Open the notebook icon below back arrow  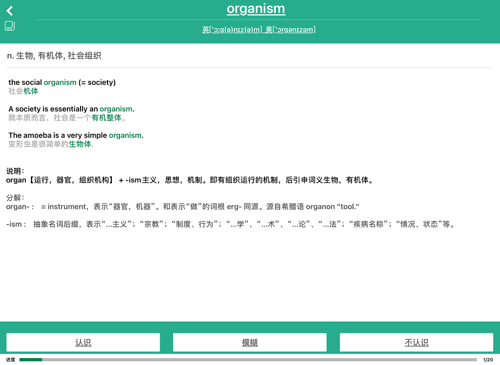(x=10, y=26)
